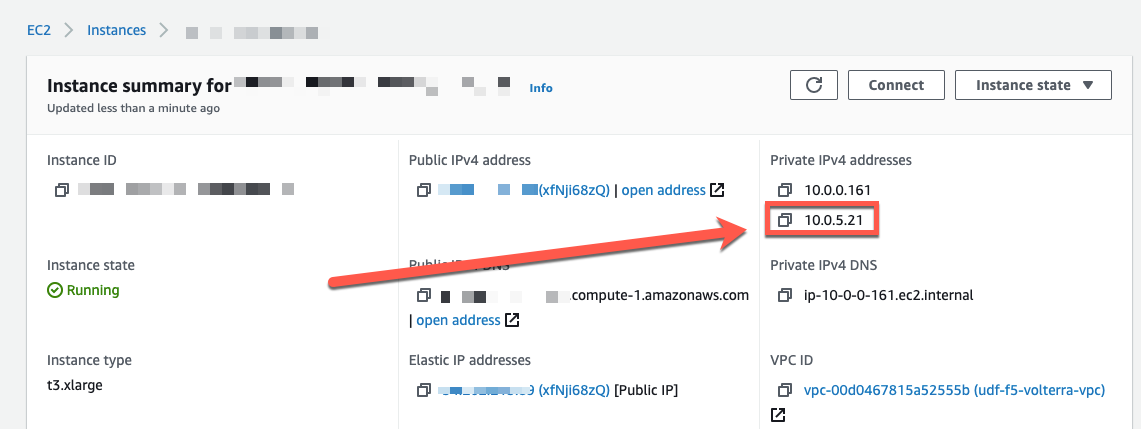Click the refresh instance summary button

pyautogui.click(x=813, y=85)
